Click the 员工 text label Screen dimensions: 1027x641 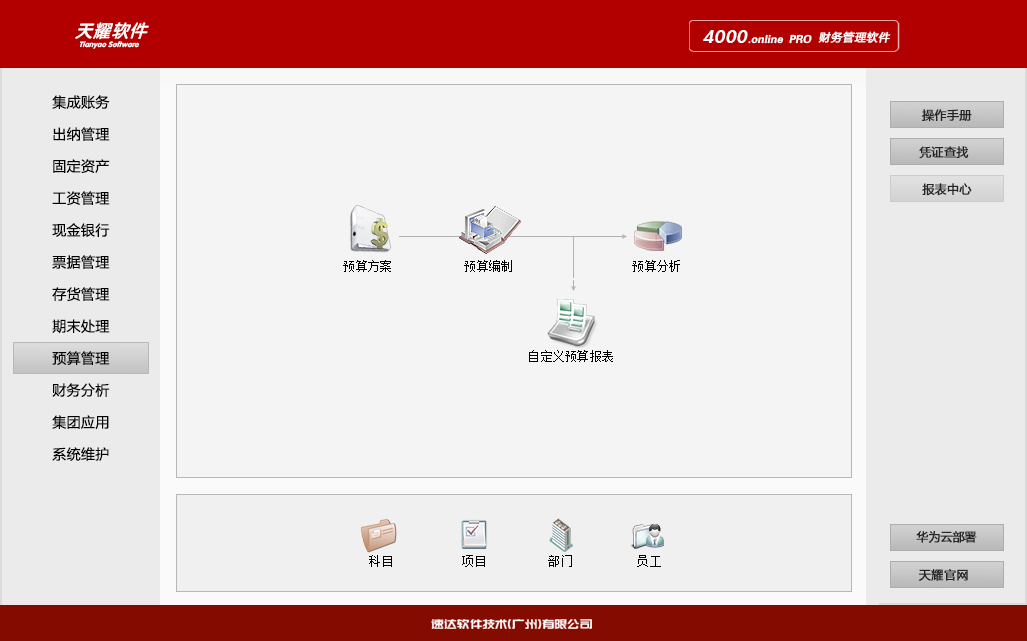648,561
